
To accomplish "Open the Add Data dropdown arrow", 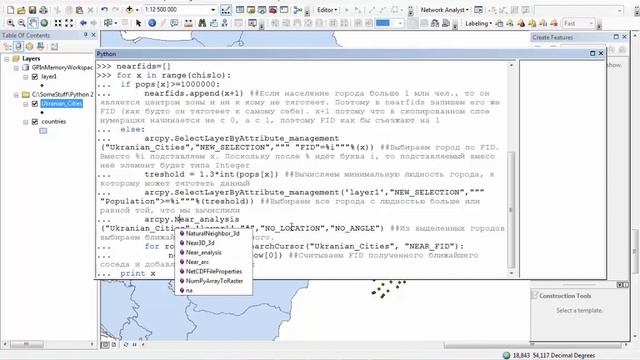I will (137, 10).
